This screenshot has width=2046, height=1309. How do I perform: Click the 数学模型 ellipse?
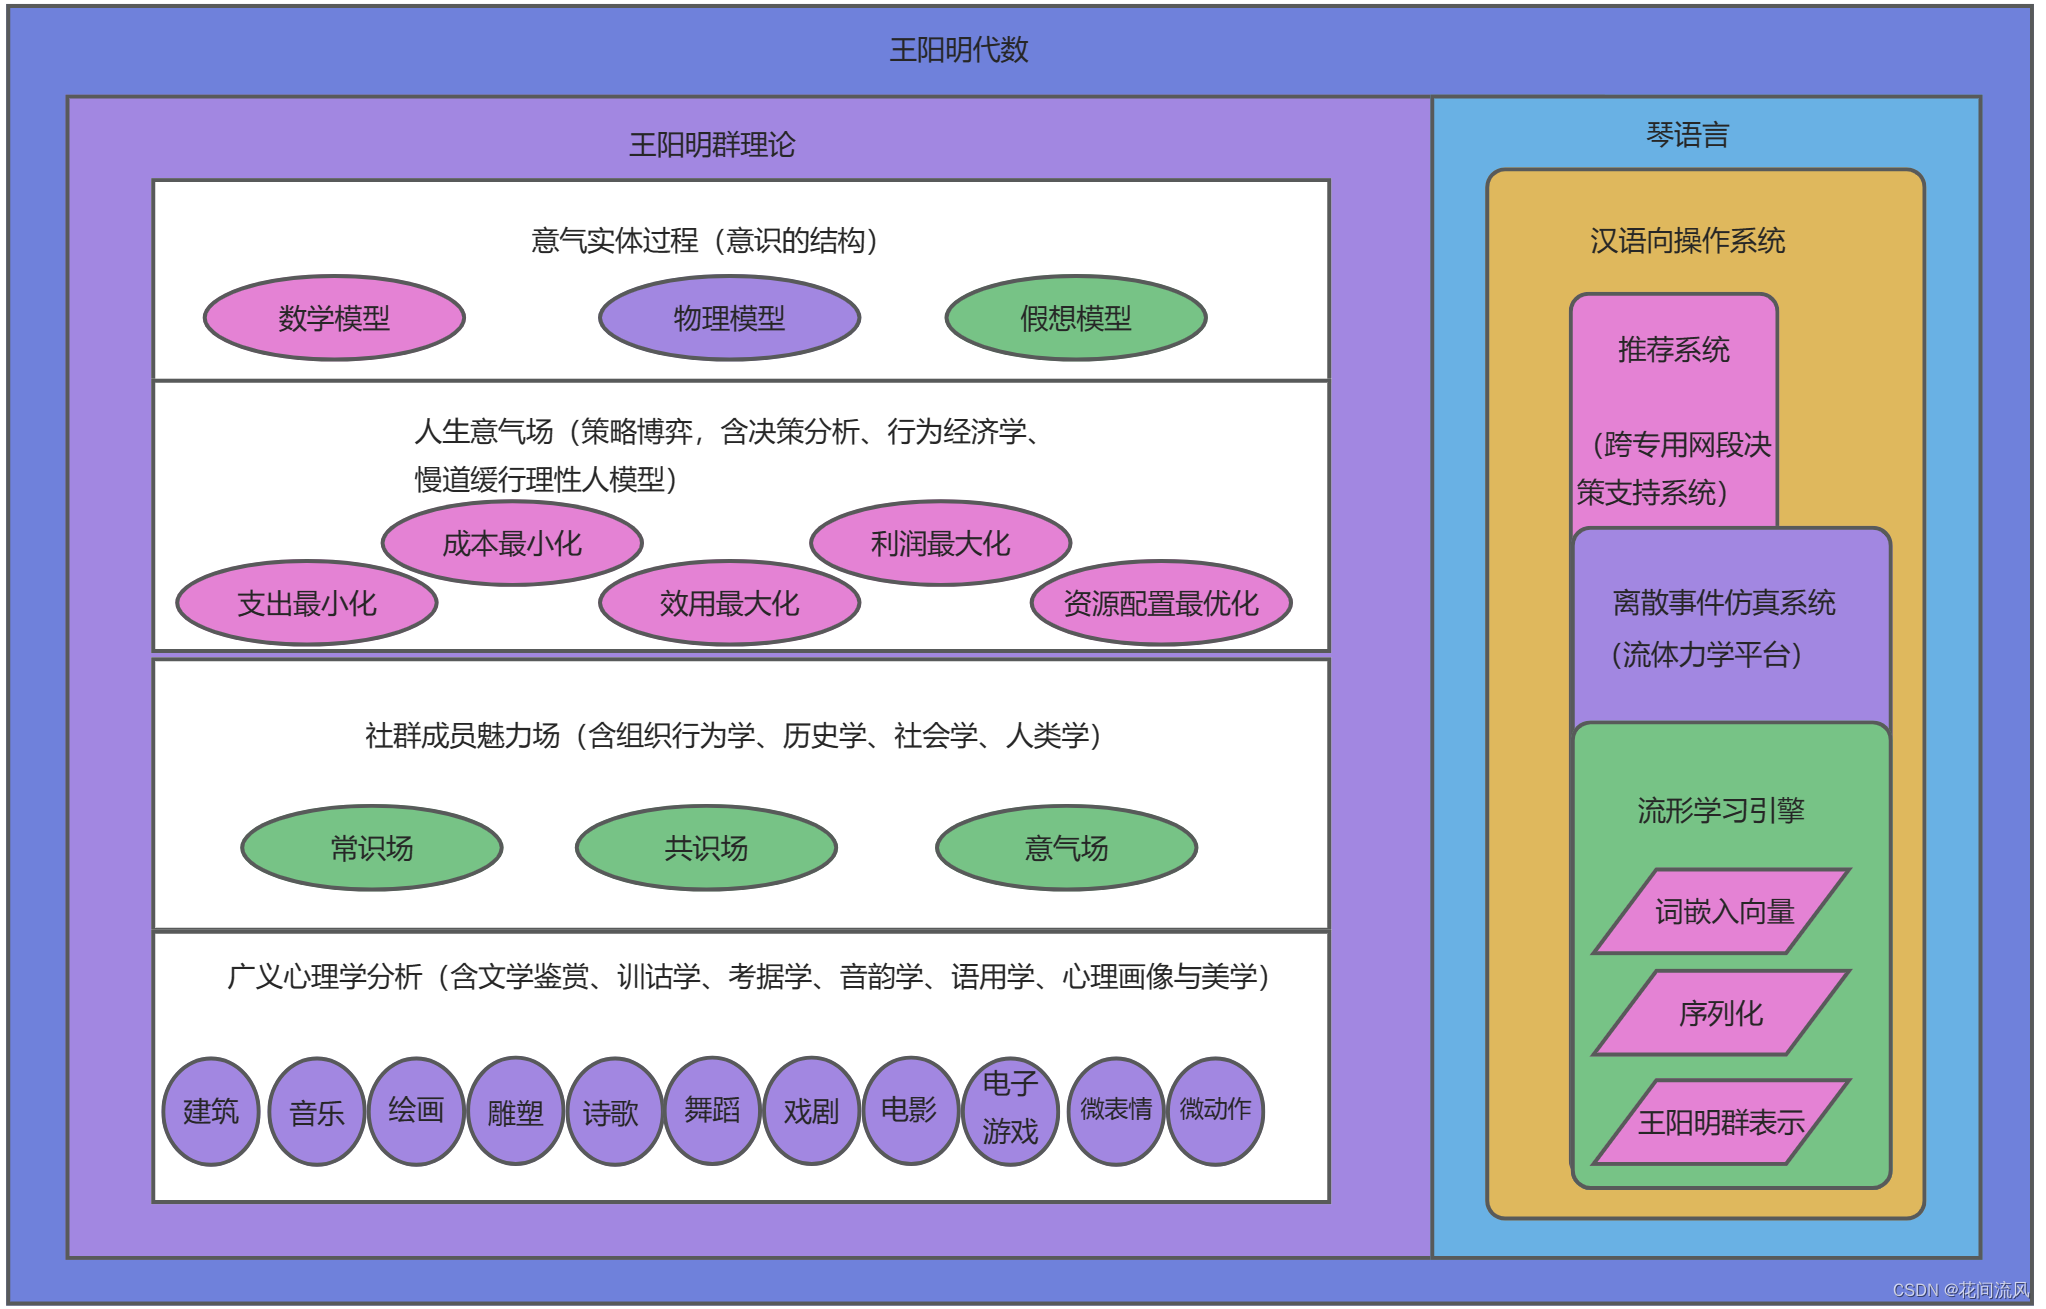click(x=334, y=318)
